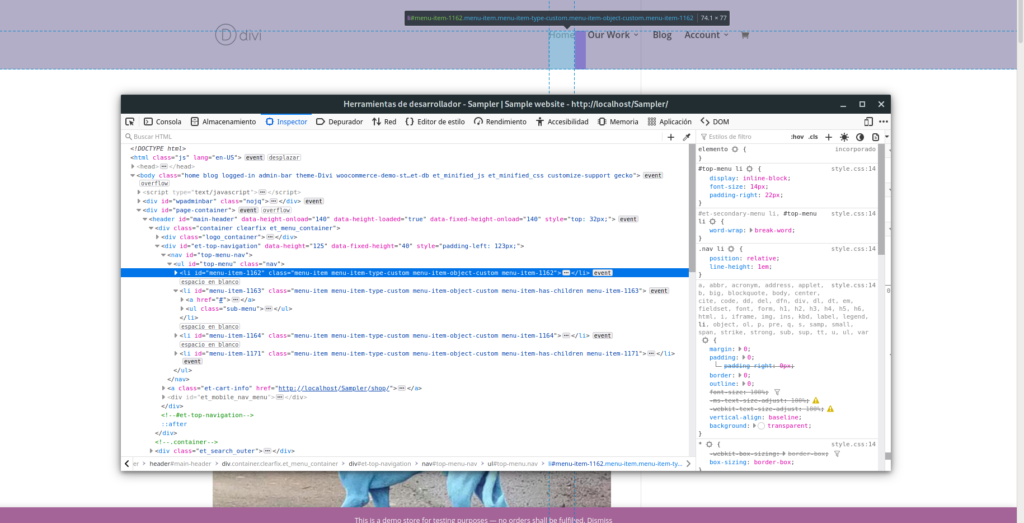Screen dimensions: 1024x523
Task: Open the devtools three-dots options menu
Action: [x=883, y=121]
